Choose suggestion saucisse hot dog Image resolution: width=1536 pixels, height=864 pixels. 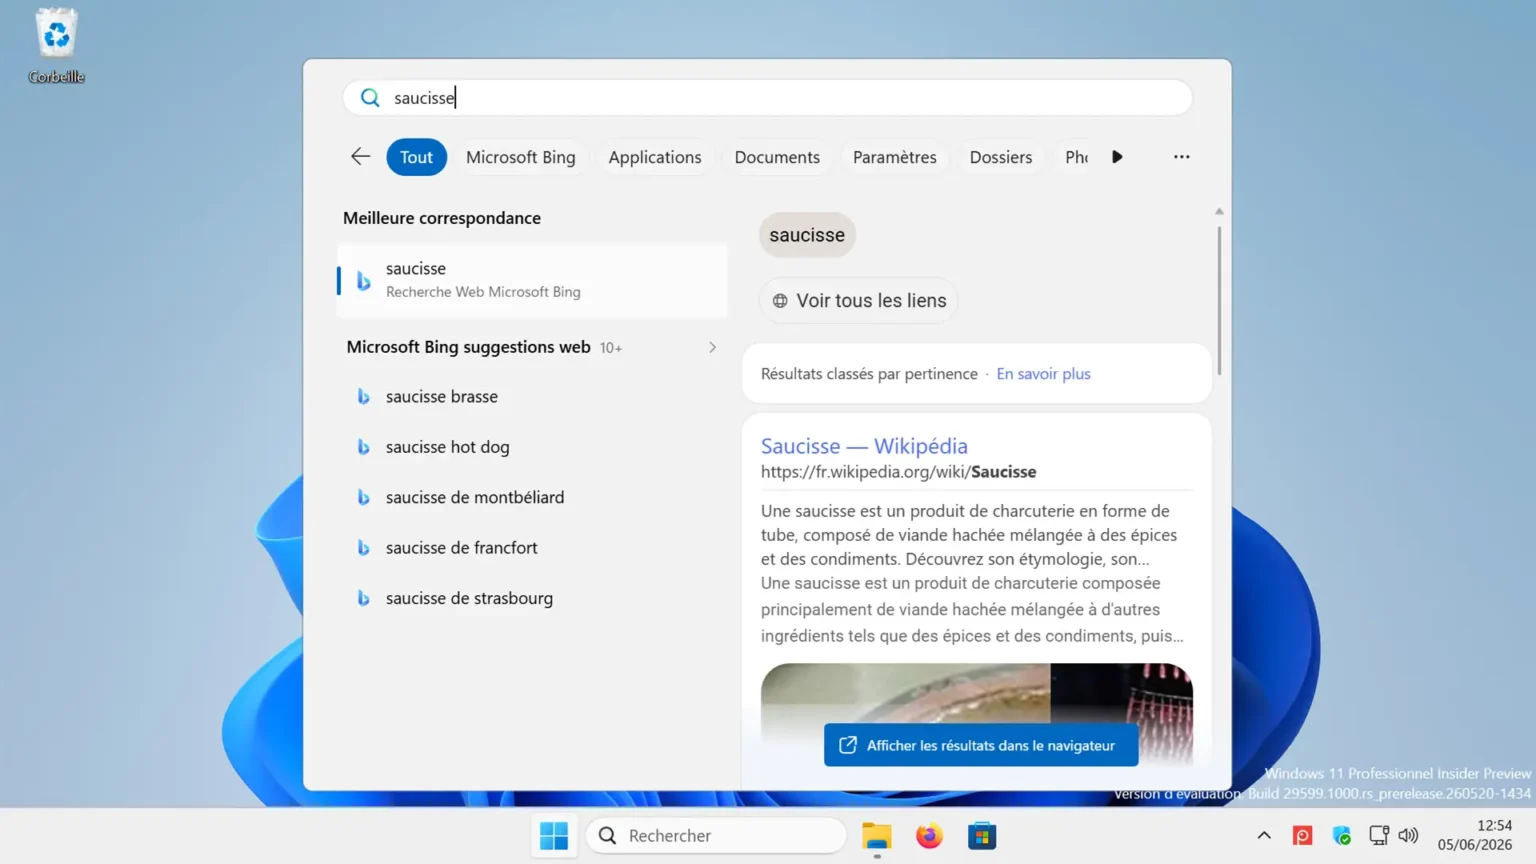pyautogui.click(x=532, y=447)
